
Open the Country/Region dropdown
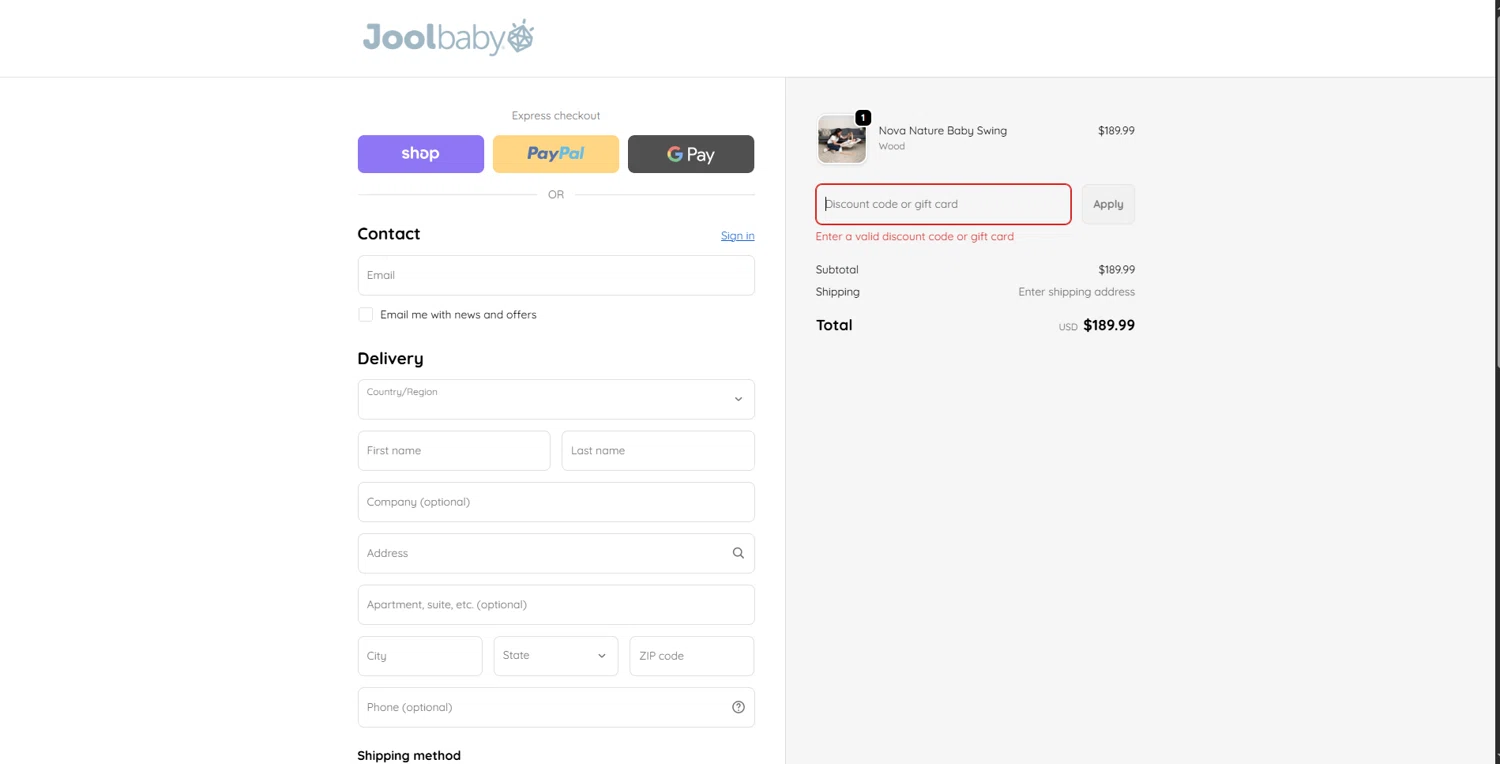tap(556, 399)
